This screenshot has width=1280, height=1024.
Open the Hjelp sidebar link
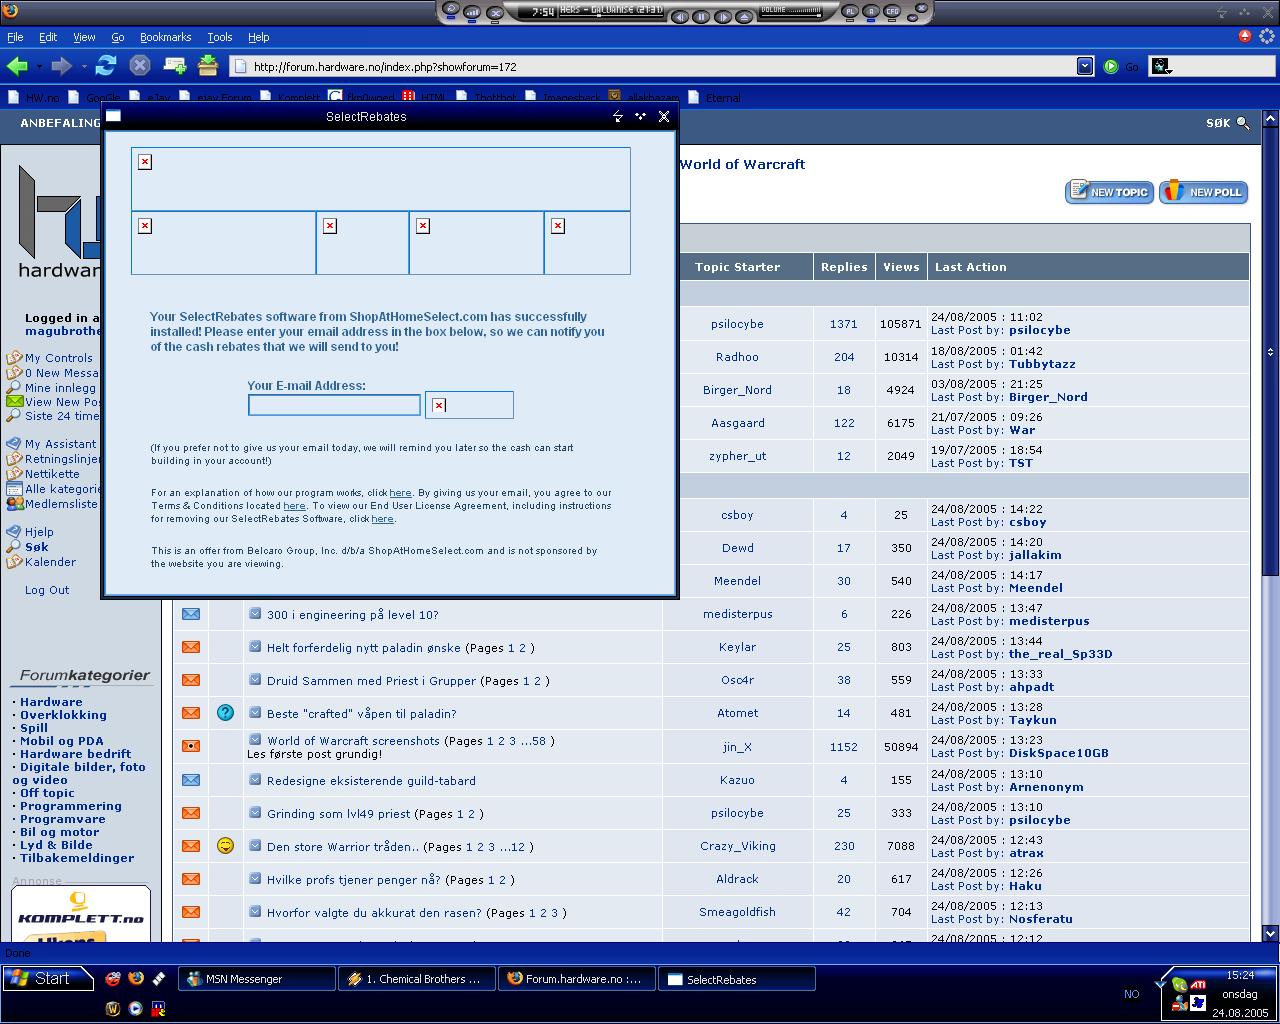click(x=39, y=532)
